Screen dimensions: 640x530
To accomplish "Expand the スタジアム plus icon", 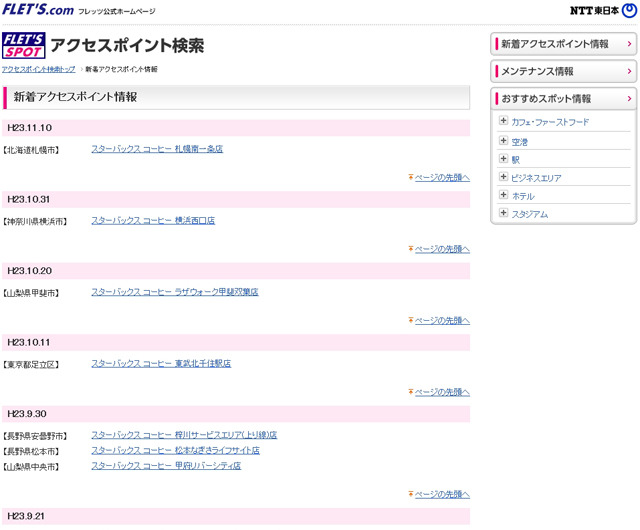I will click(x=503, y=213).
